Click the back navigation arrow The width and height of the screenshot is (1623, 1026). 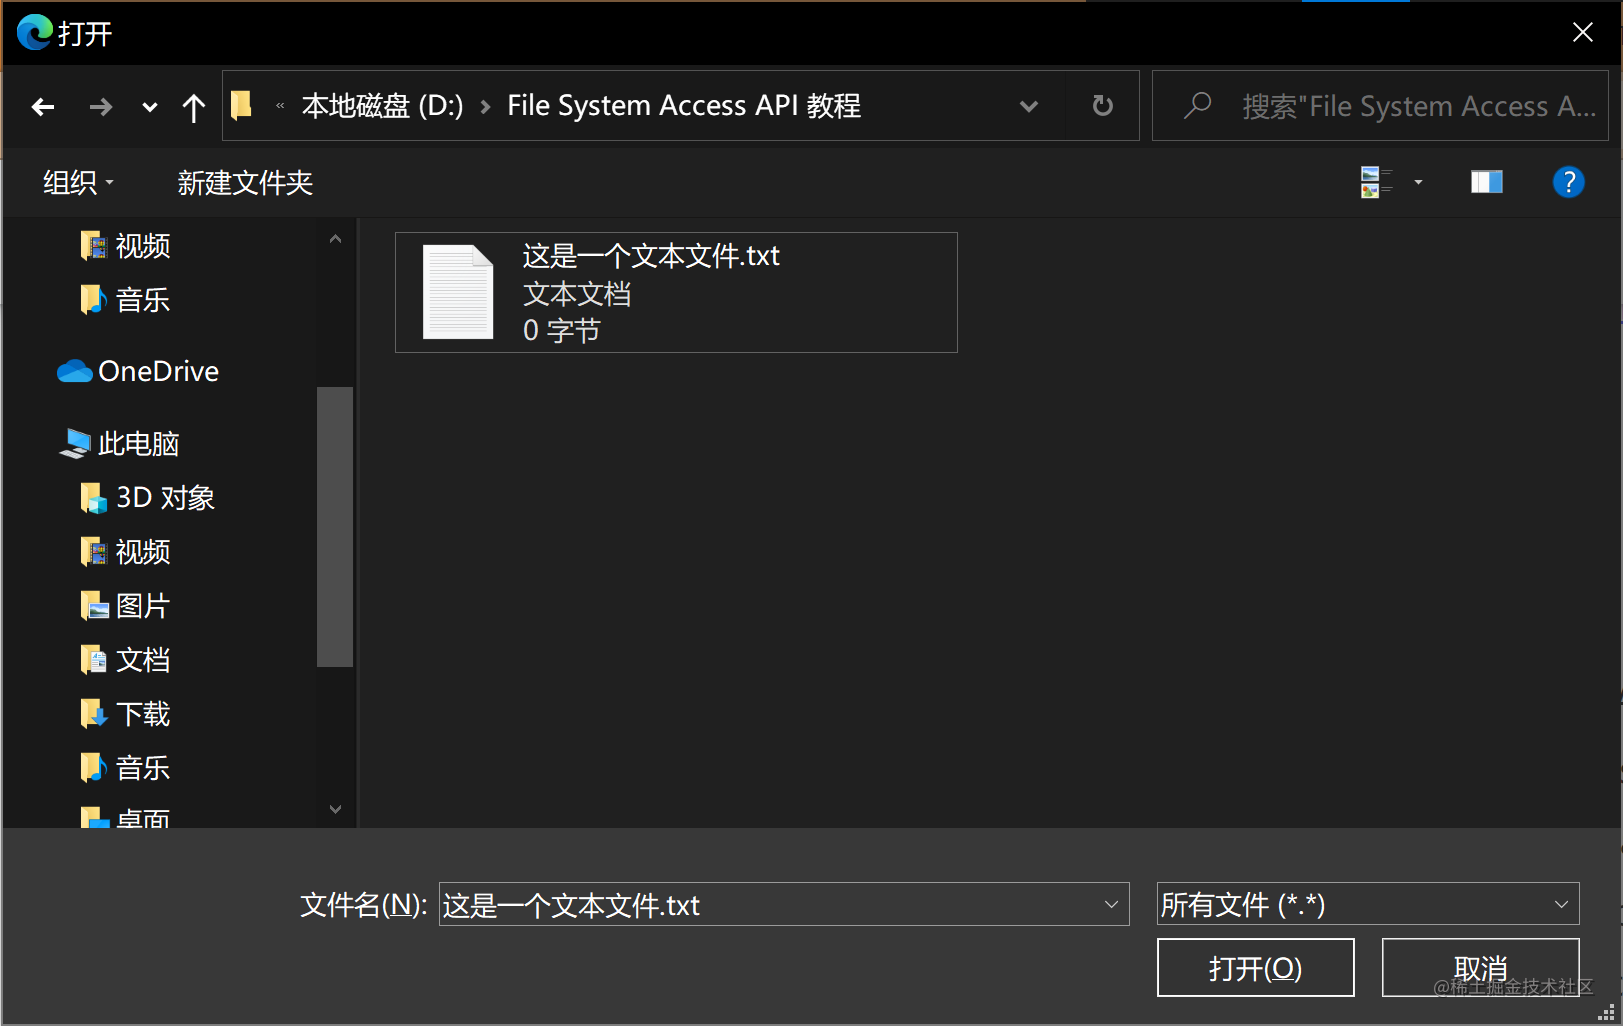pyautogui.click(x=42, y=106)
